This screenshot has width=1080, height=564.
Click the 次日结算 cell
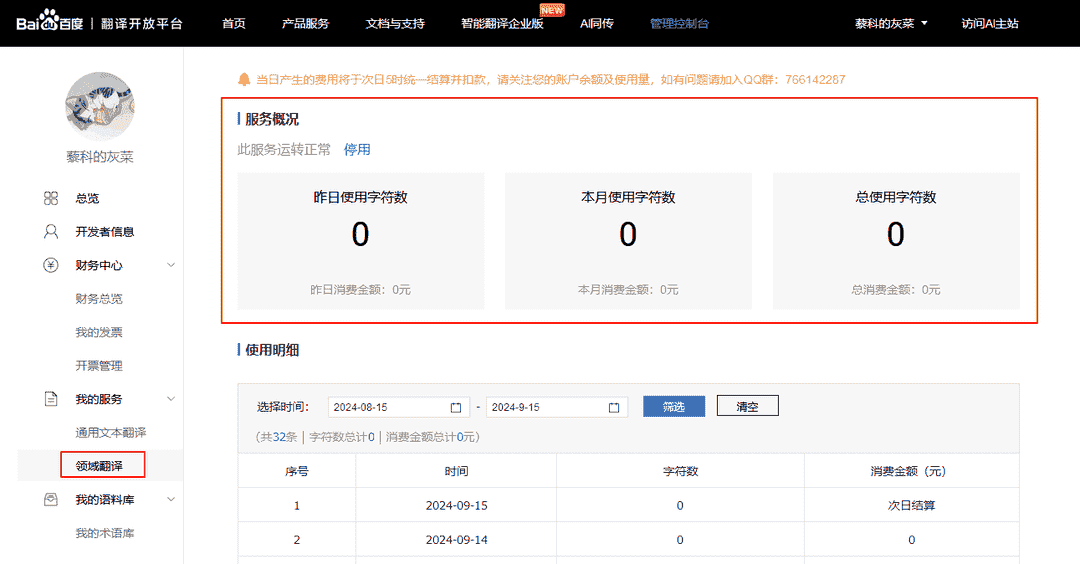click(x=911, y=505)
